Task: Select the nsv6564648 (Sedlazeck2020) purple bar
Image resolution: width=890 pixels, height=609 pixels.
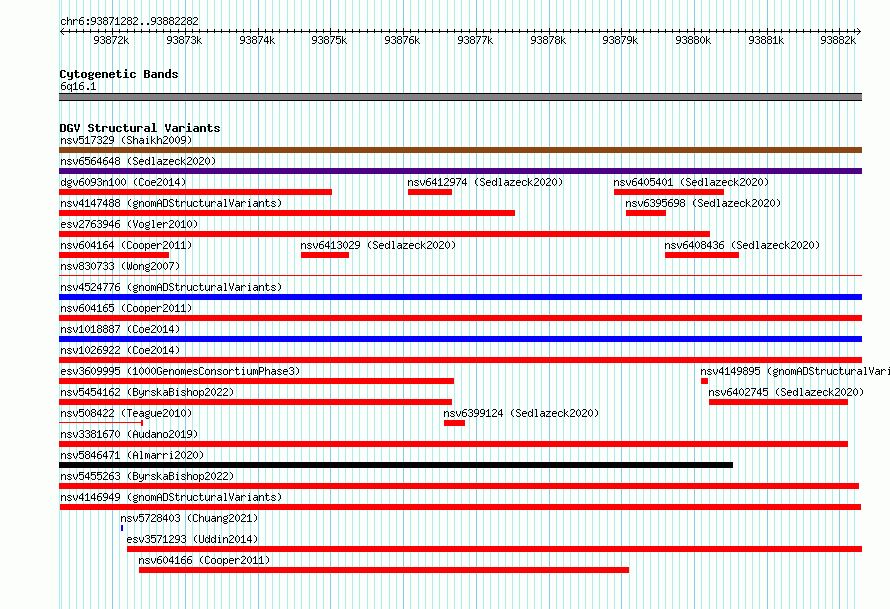Action: [460, 171]
